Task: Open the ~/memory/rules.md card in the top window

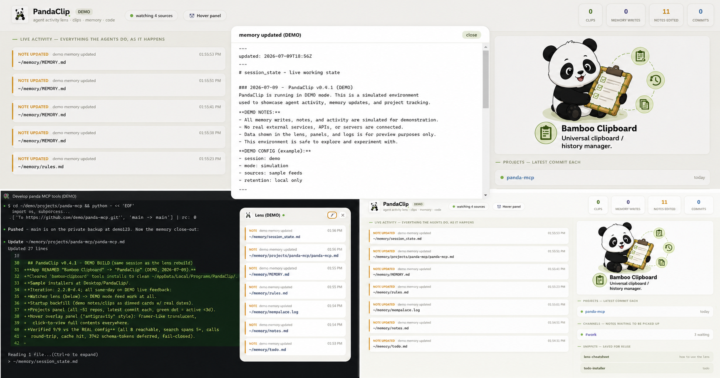Action: pyautogui.click(x=118, y=163)
